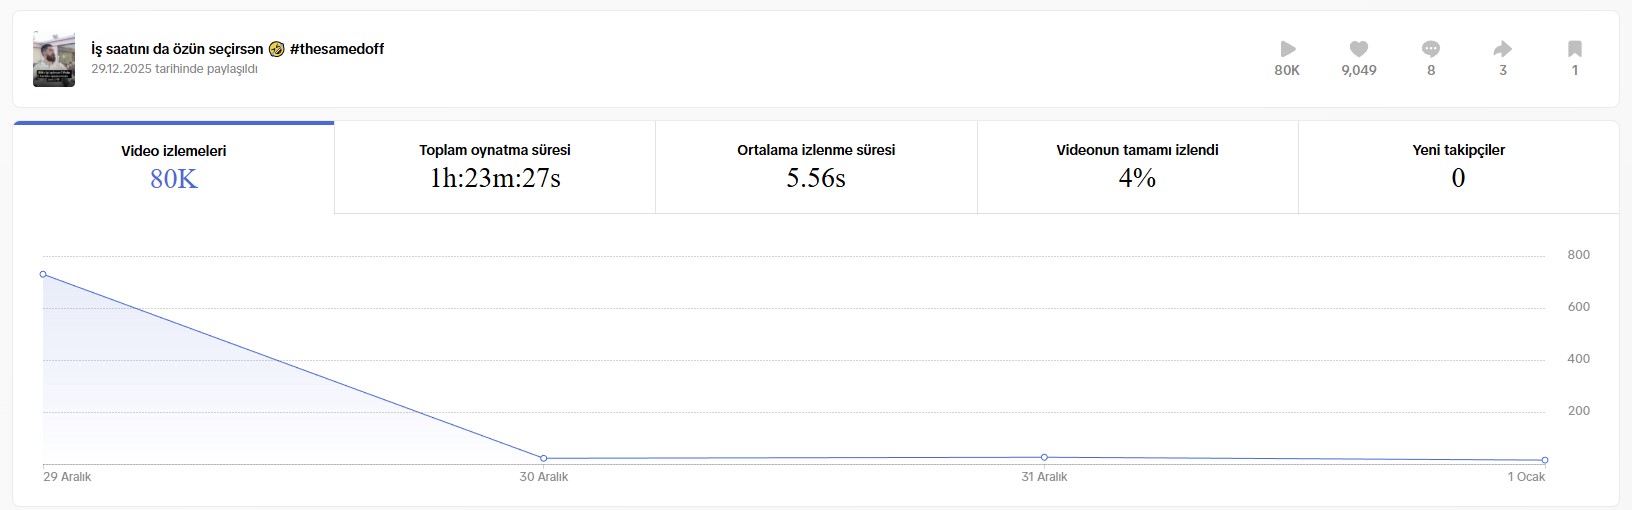Open the video thumbnail preview
The width and height of the screenshot is (1632, 510).
54,59
